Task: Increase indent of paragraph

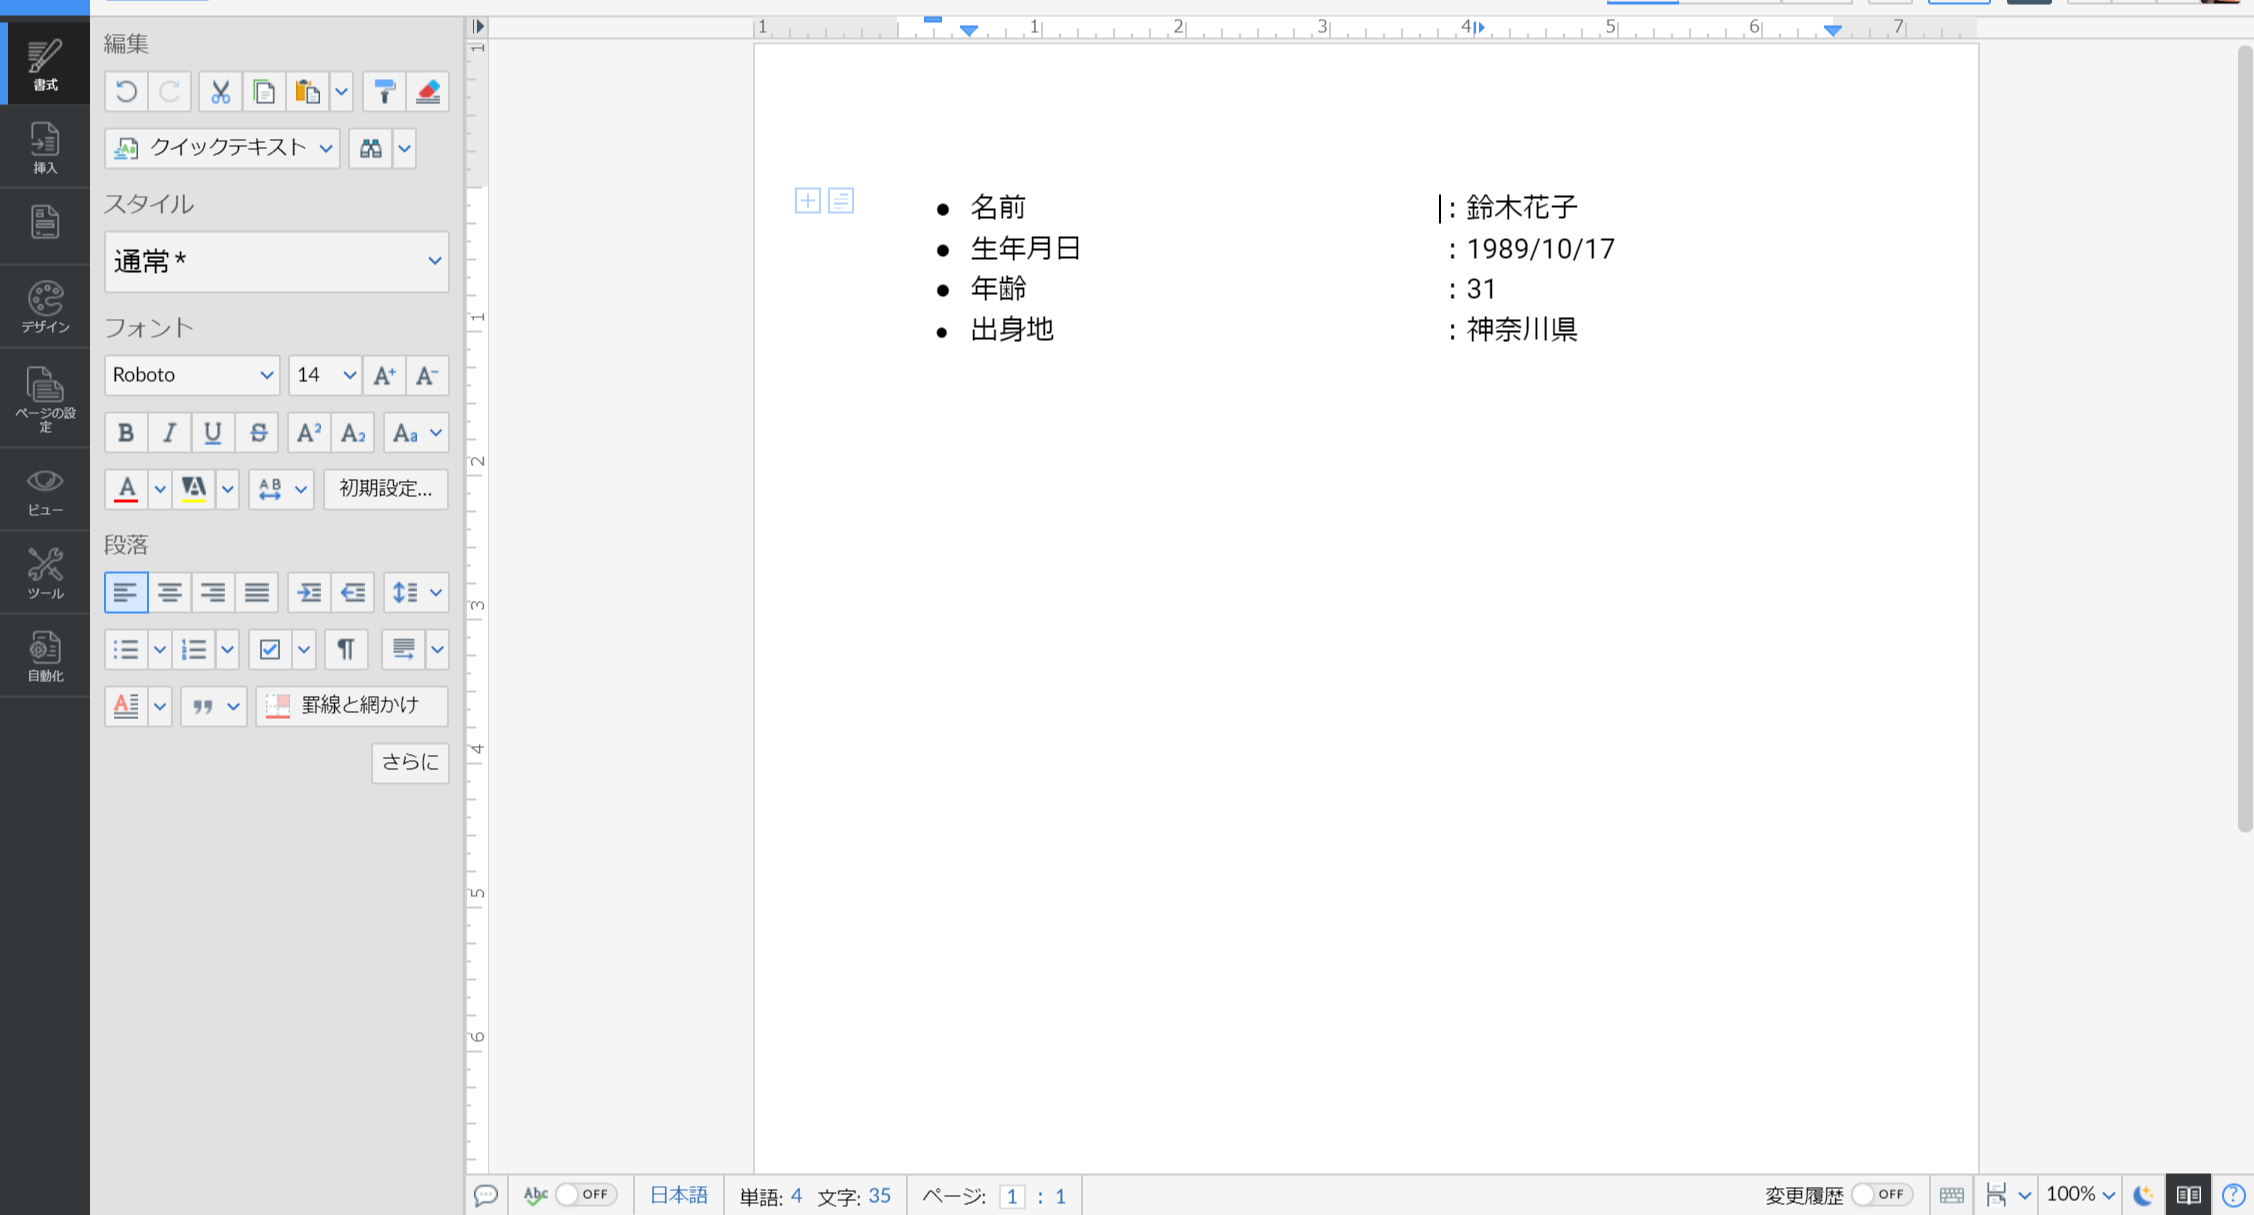Action: click(309, 592)
